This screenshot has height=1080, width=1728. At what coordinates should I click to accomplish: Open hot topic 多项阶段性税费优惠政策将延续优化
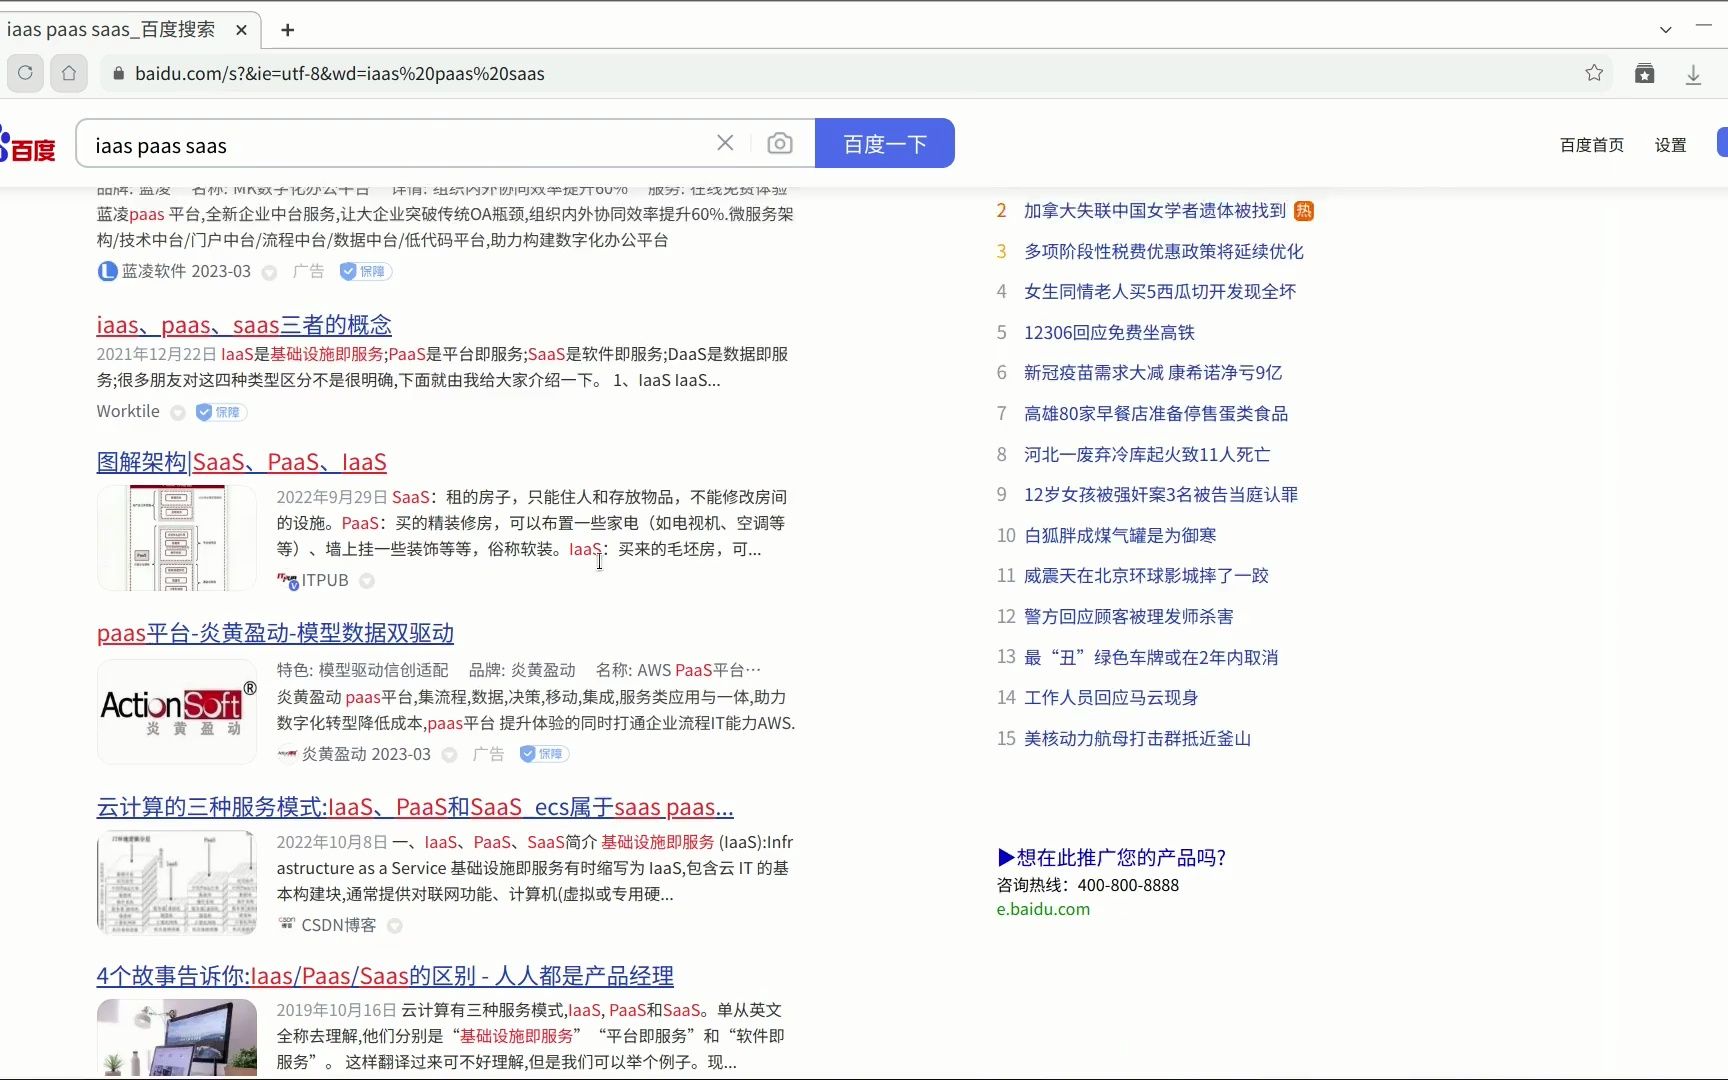[x=1164, y=252]
